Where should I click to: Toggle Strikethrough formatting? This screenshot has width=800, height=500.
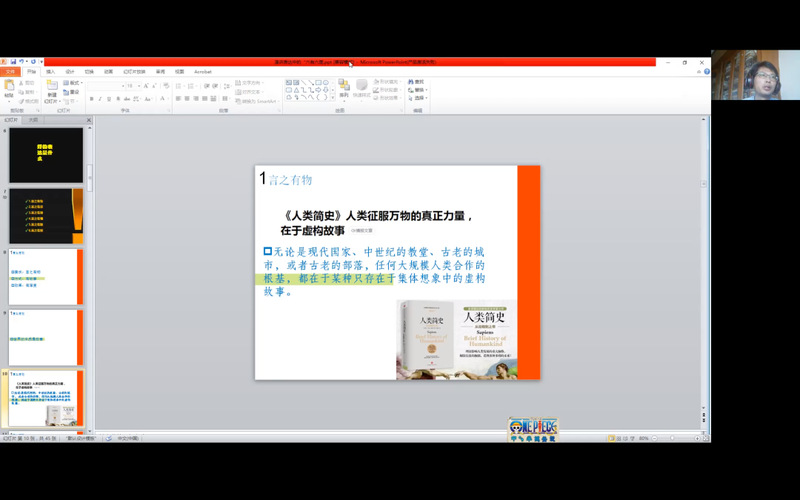coord(127,99)
